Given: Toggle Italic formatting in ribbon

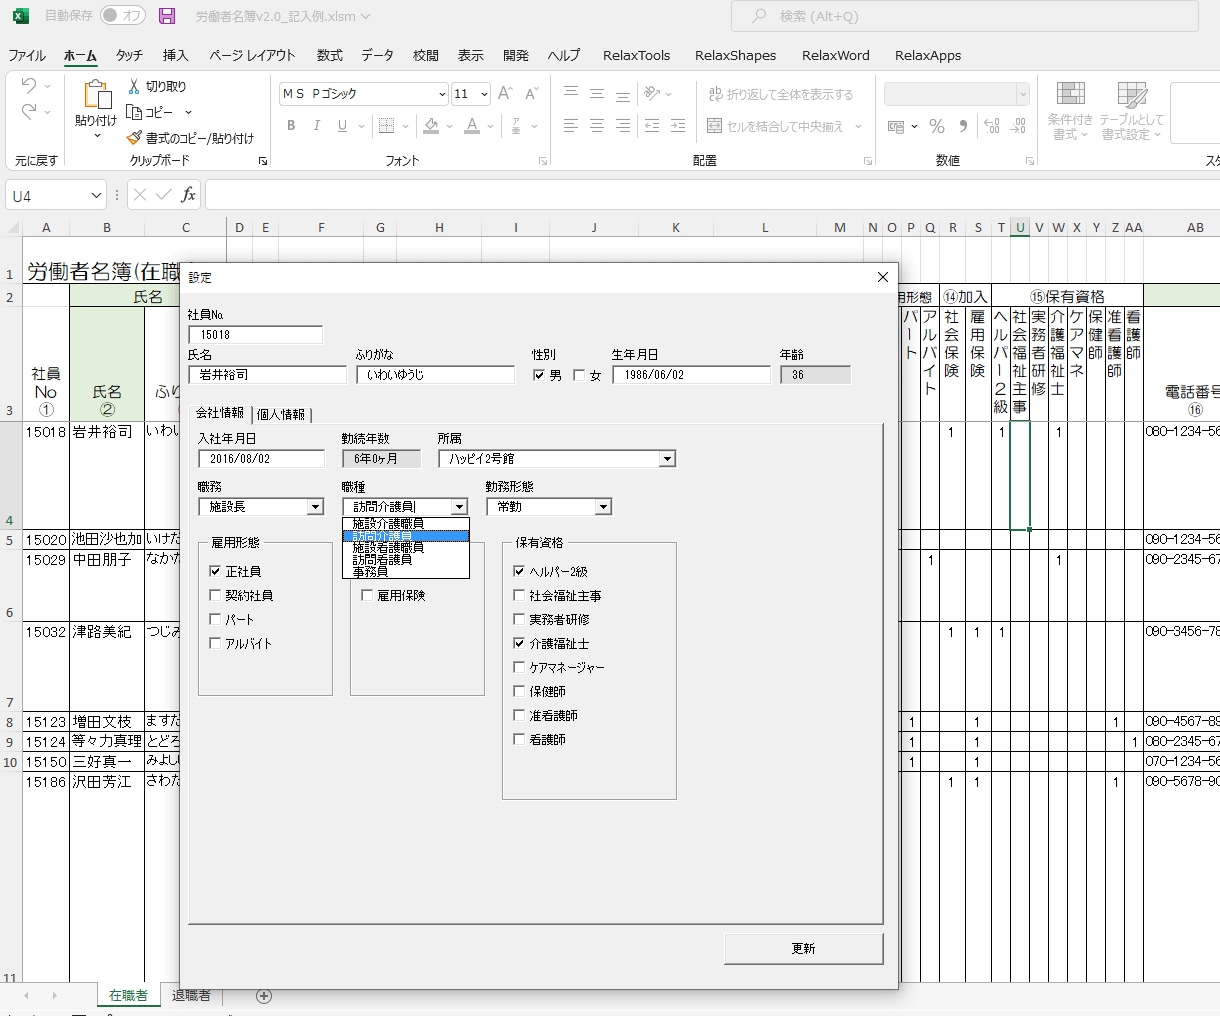Looking at the screenshot, I should 317,126.
